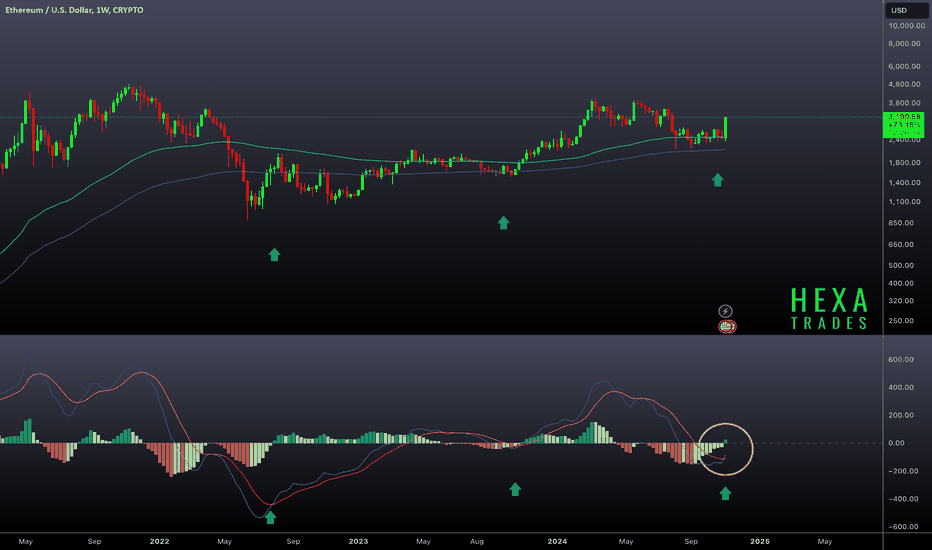This screenshot has width=932, height=550.
Task: Click the 4,800.00 price axis label
Action: [904, 84]
